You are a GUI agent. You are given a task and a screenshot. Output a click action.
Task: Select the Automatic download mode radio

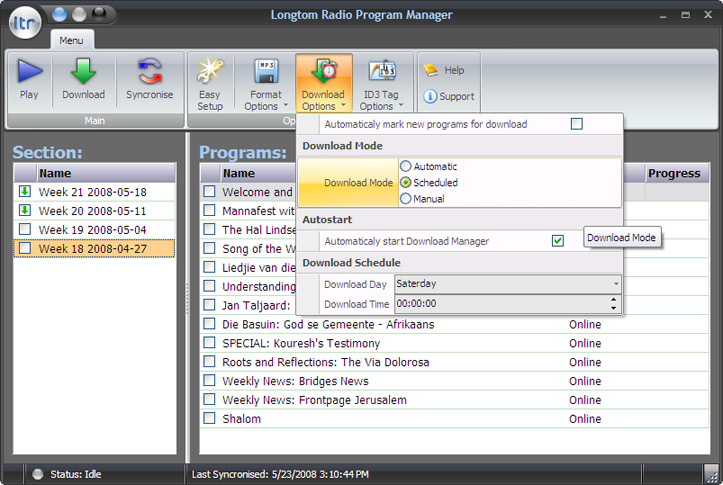tap(406, 166)
